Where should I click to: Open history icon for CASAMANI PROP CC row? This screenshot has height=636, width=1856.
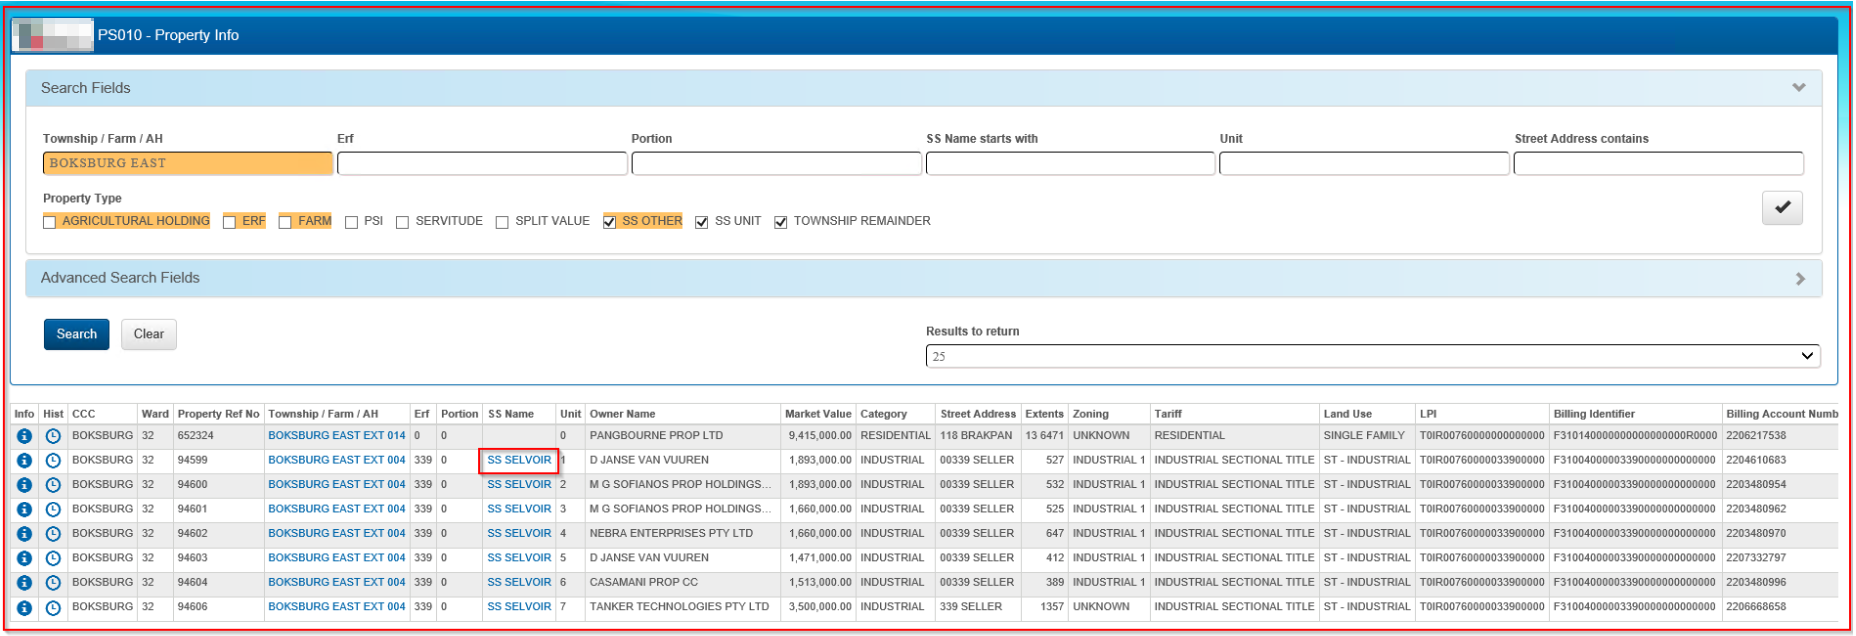53,583
